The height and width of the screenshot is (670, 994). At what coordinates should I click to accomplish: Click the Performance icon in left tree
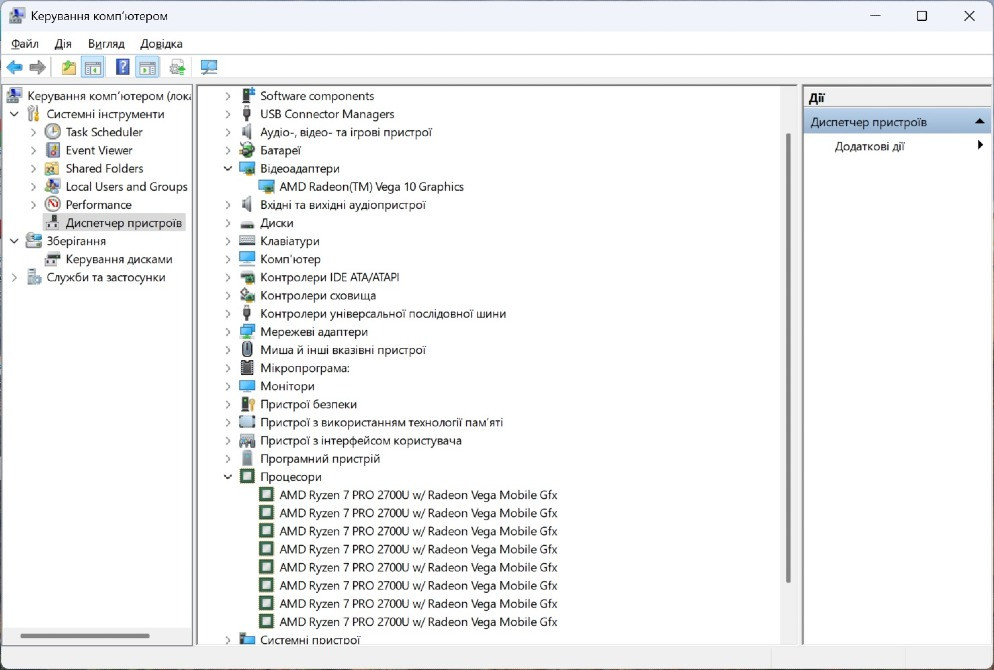53,205
